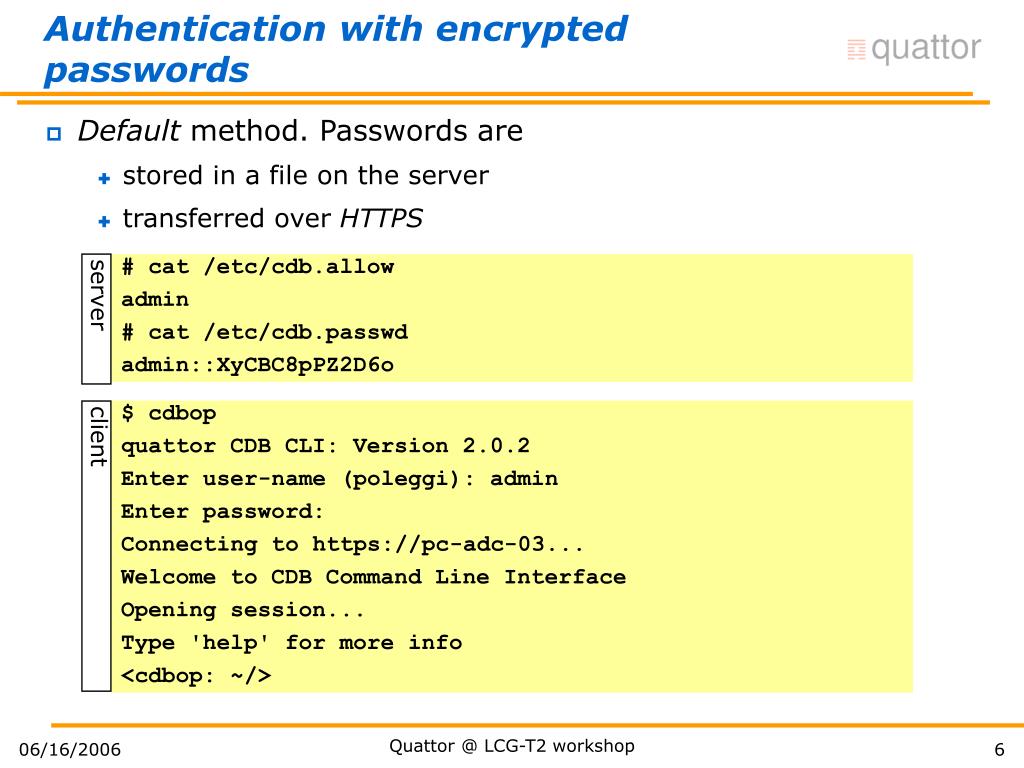The height and width of the screenshot is (768, 1024).
Task: Click the 'Quattor @ LCG-T2 workshop' footer text
Action: [x=512, y=746]
